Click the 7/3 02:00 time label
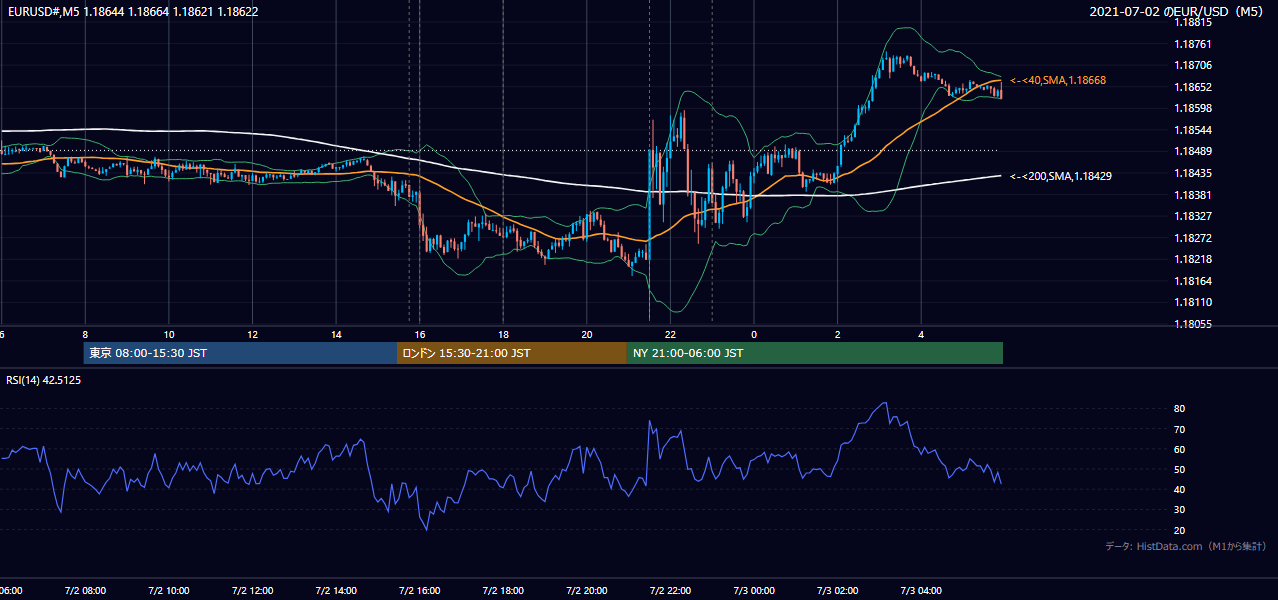The width and height of the screenshot is (1278, 600). [837, 590]
